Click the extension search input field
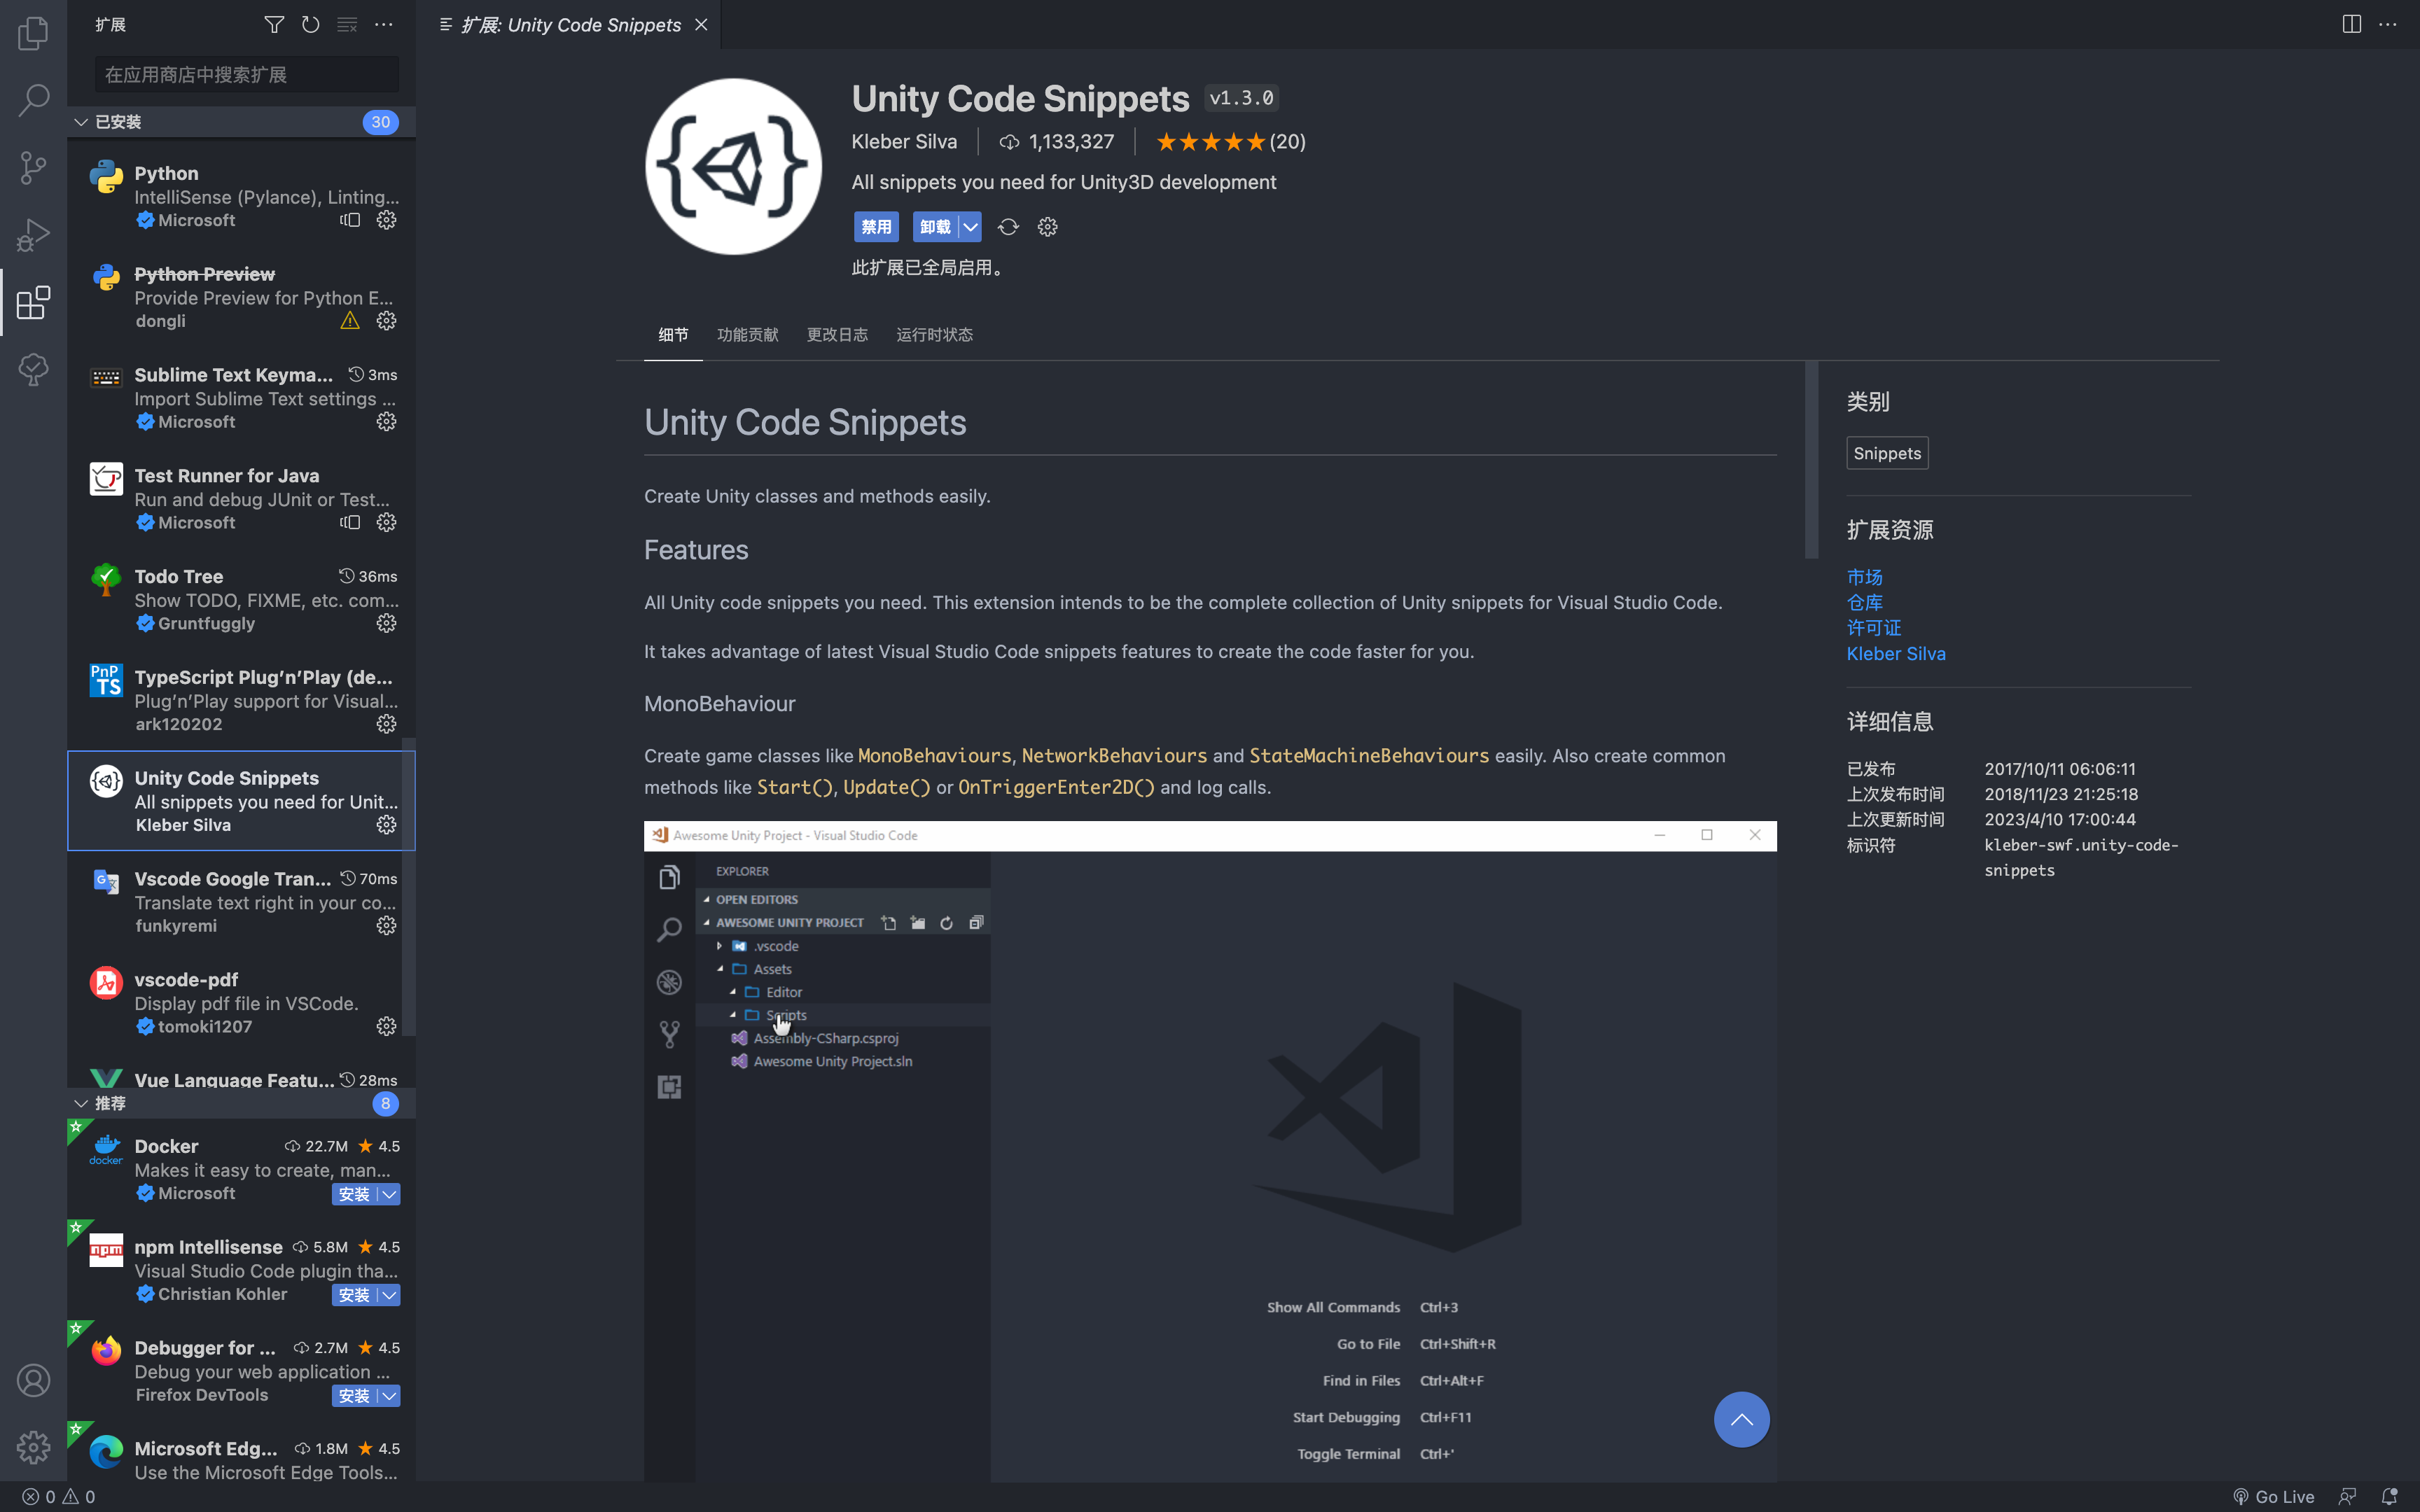 point(247,75)
